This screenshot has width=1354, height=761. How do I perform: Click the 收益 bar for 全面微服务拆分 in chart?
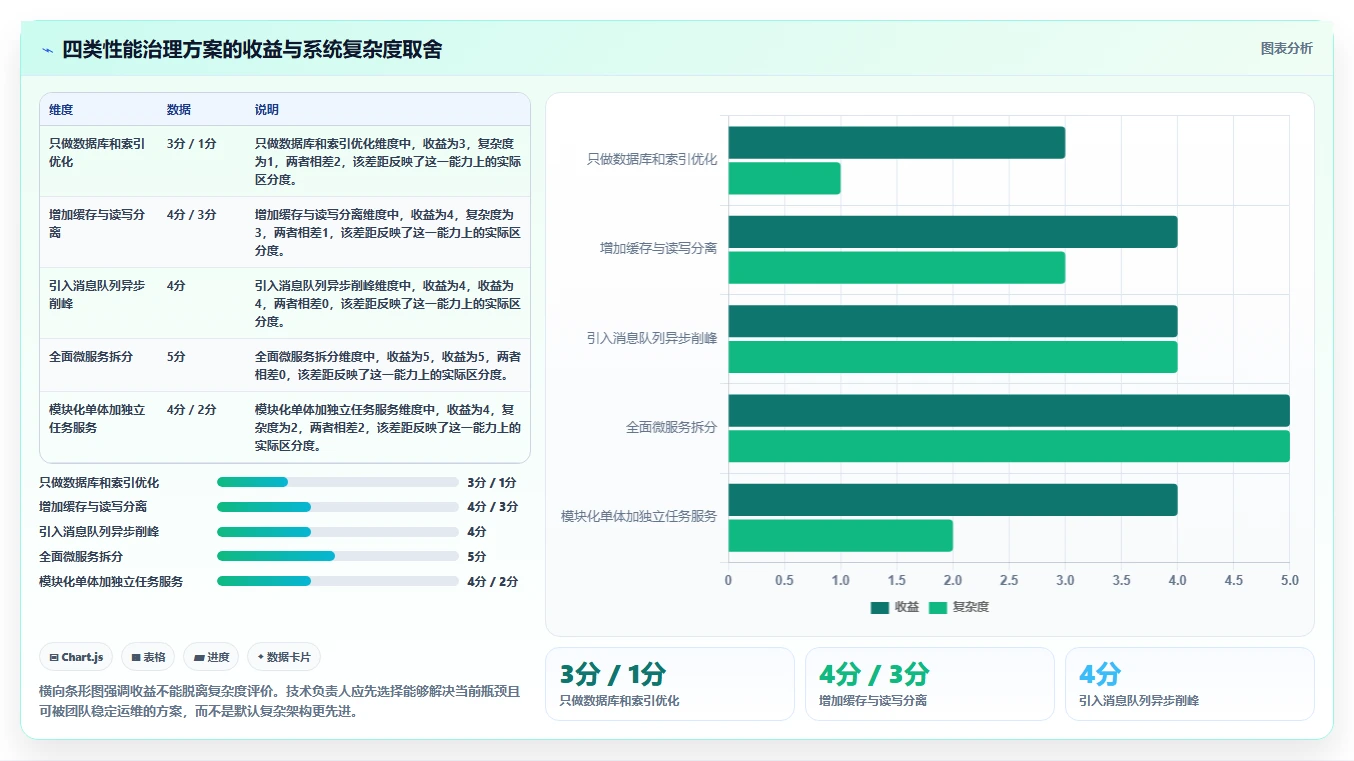1009,411
